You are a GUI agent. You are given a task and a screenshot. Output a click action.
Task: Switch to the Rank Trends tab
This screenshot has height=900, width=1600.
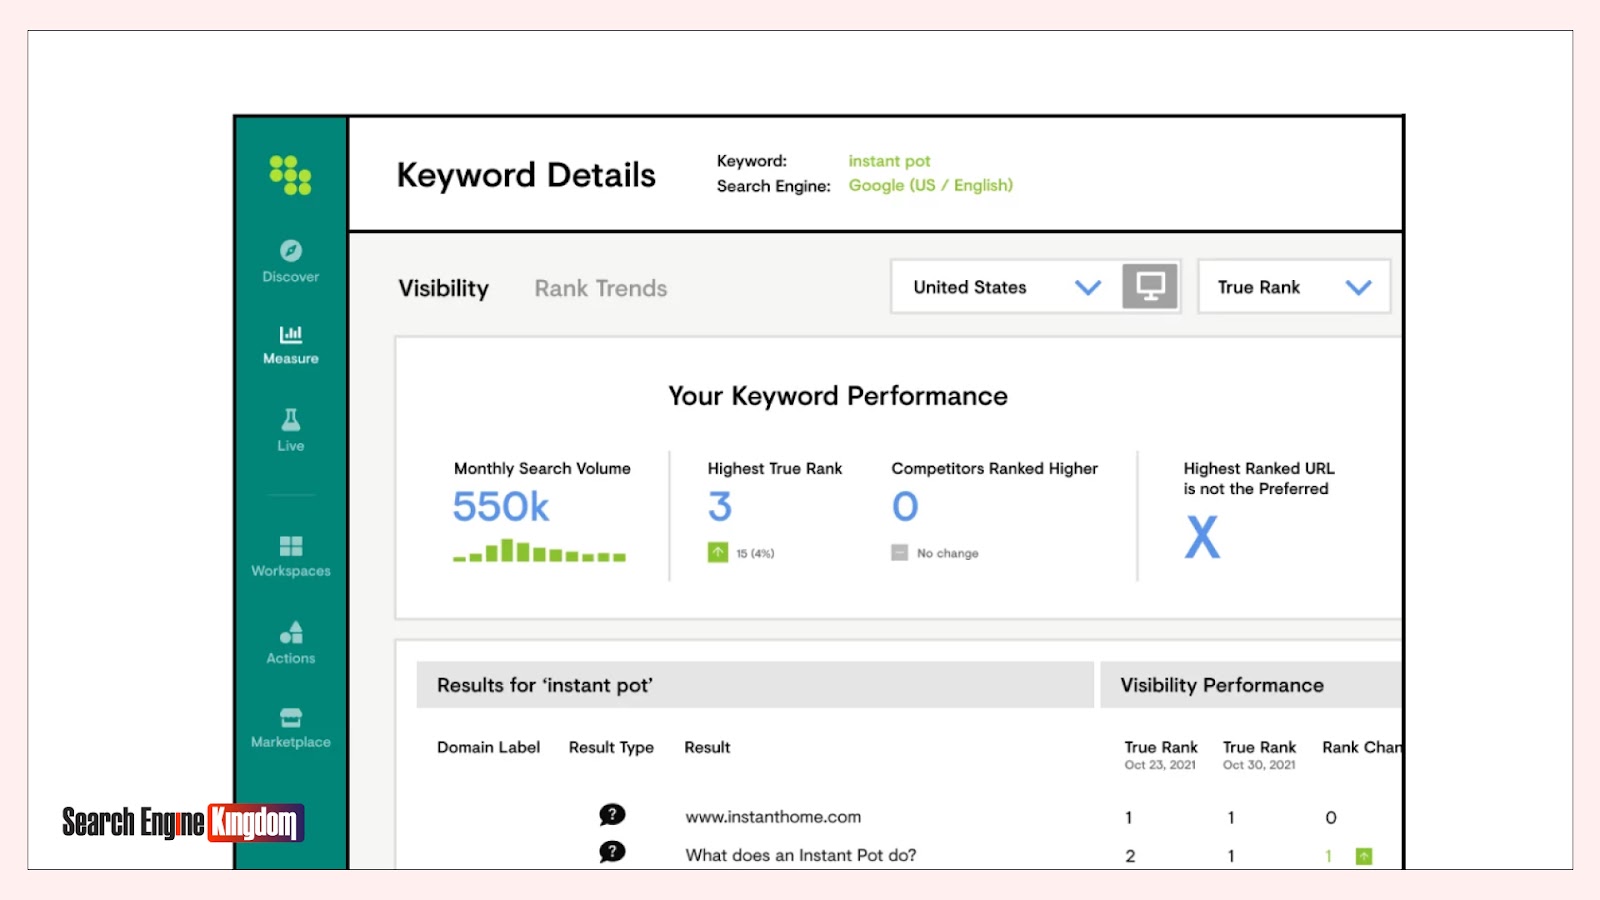coord(601,289)
